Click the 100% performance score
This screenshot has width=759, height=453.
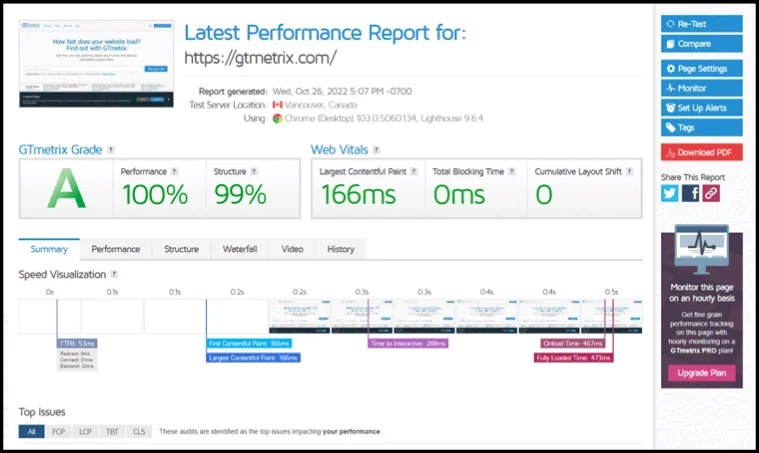point(155,195)
